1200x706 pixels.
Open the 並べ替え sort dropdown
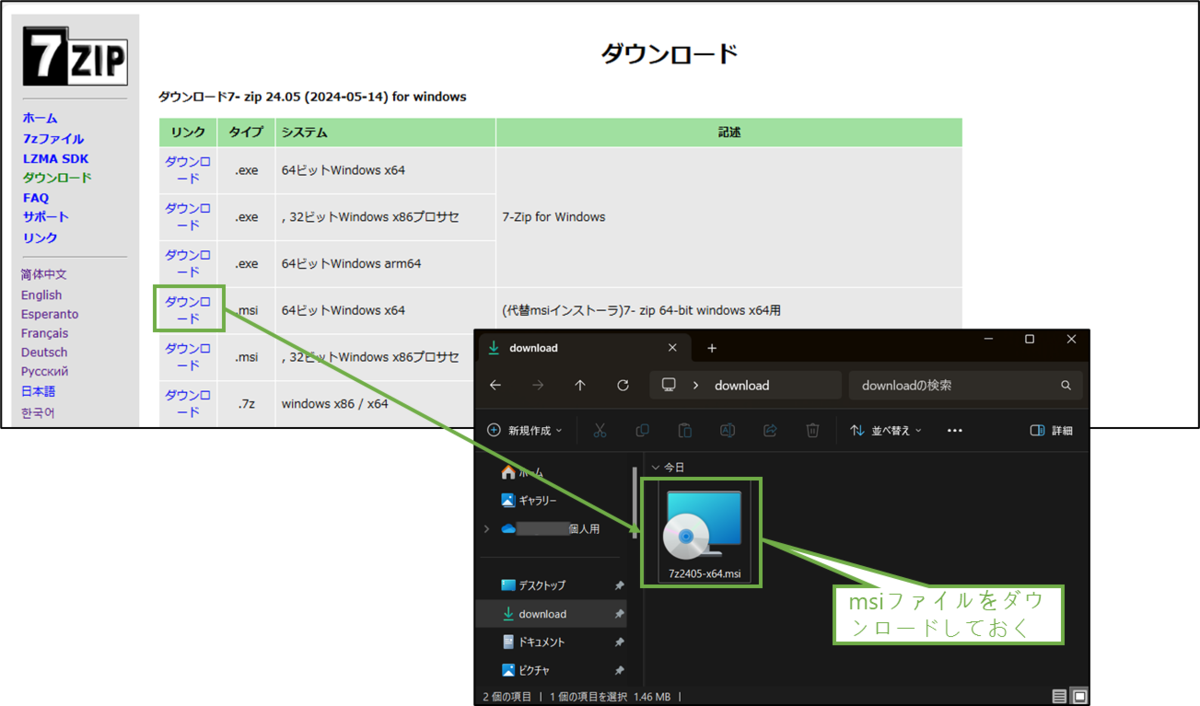[x=886, y=430]
